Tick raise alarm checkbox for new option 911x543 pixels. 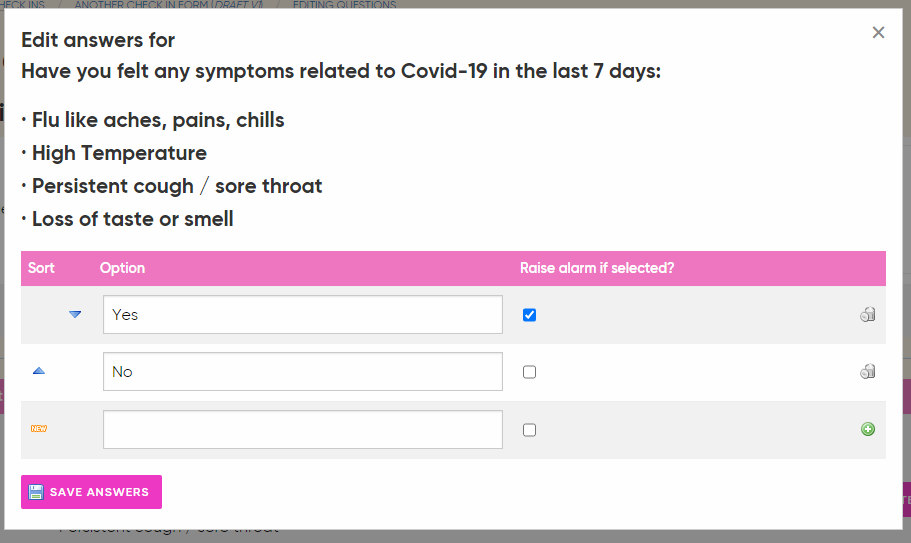click(529, 430)
